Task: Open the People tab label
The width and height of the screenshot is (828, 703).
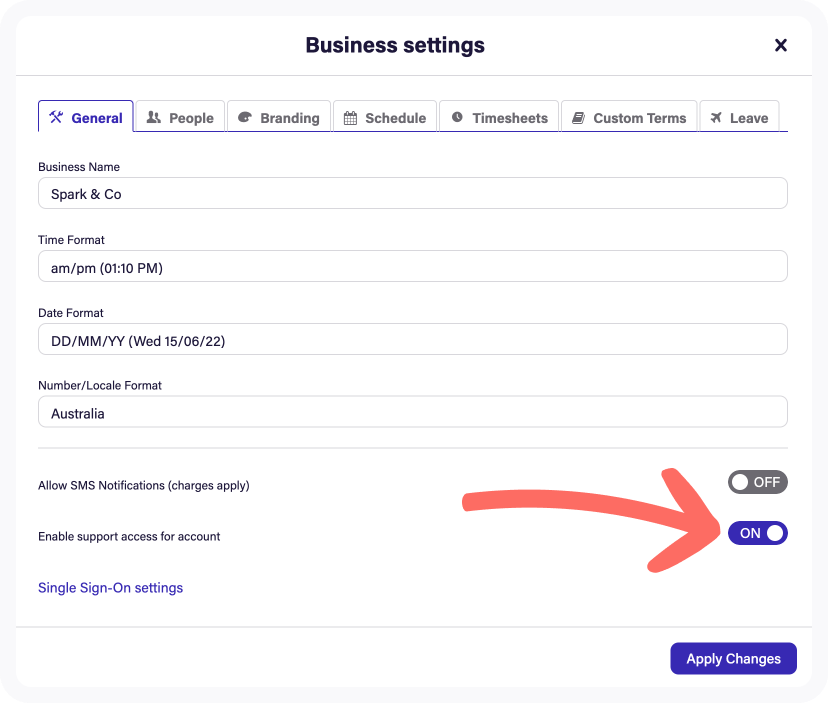Action: click(x=191, y=118)
